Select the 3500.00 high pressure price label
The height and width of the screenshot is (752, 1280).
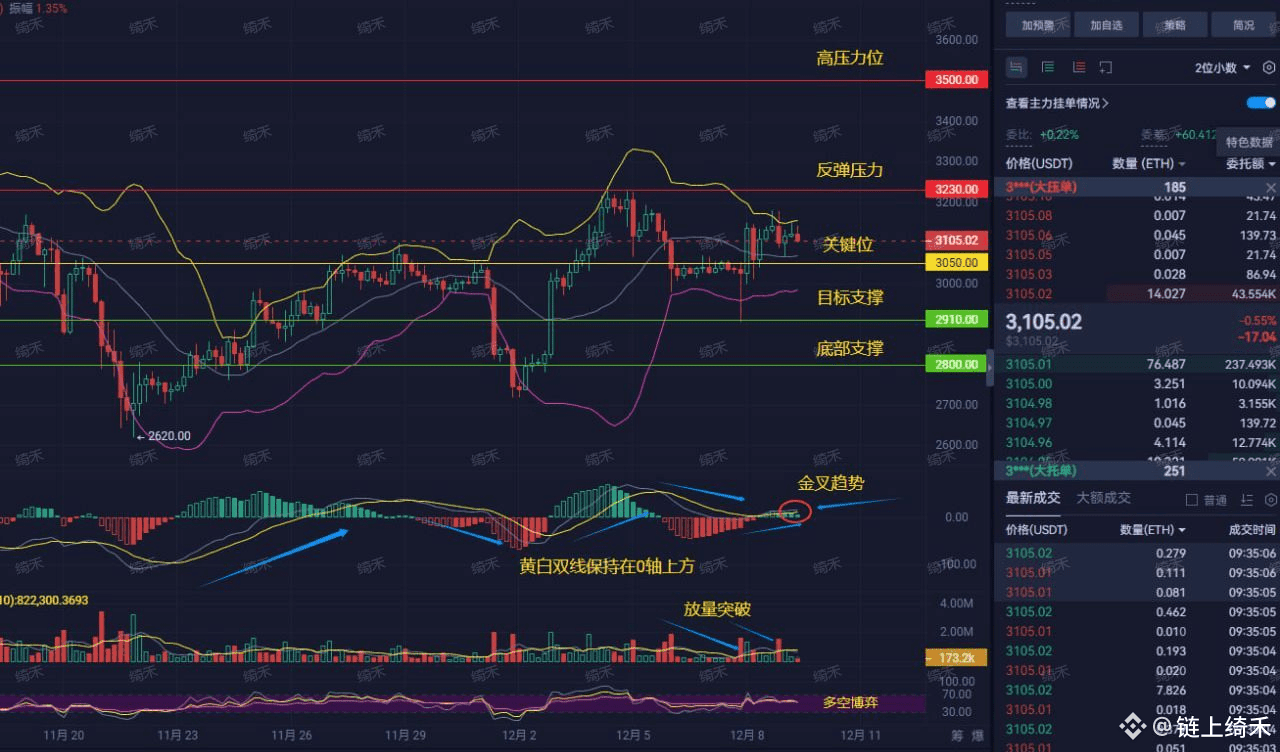click(x=956, y=80)
